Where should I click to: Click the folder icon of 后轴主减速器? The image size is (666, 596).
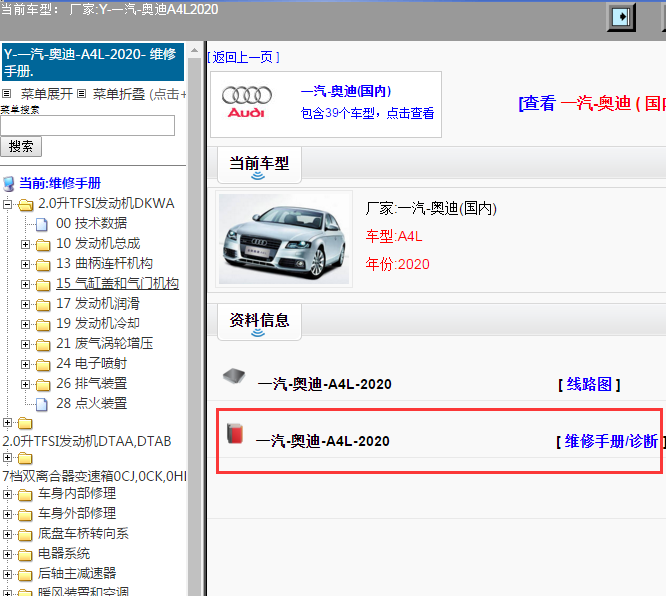[25, 575]
